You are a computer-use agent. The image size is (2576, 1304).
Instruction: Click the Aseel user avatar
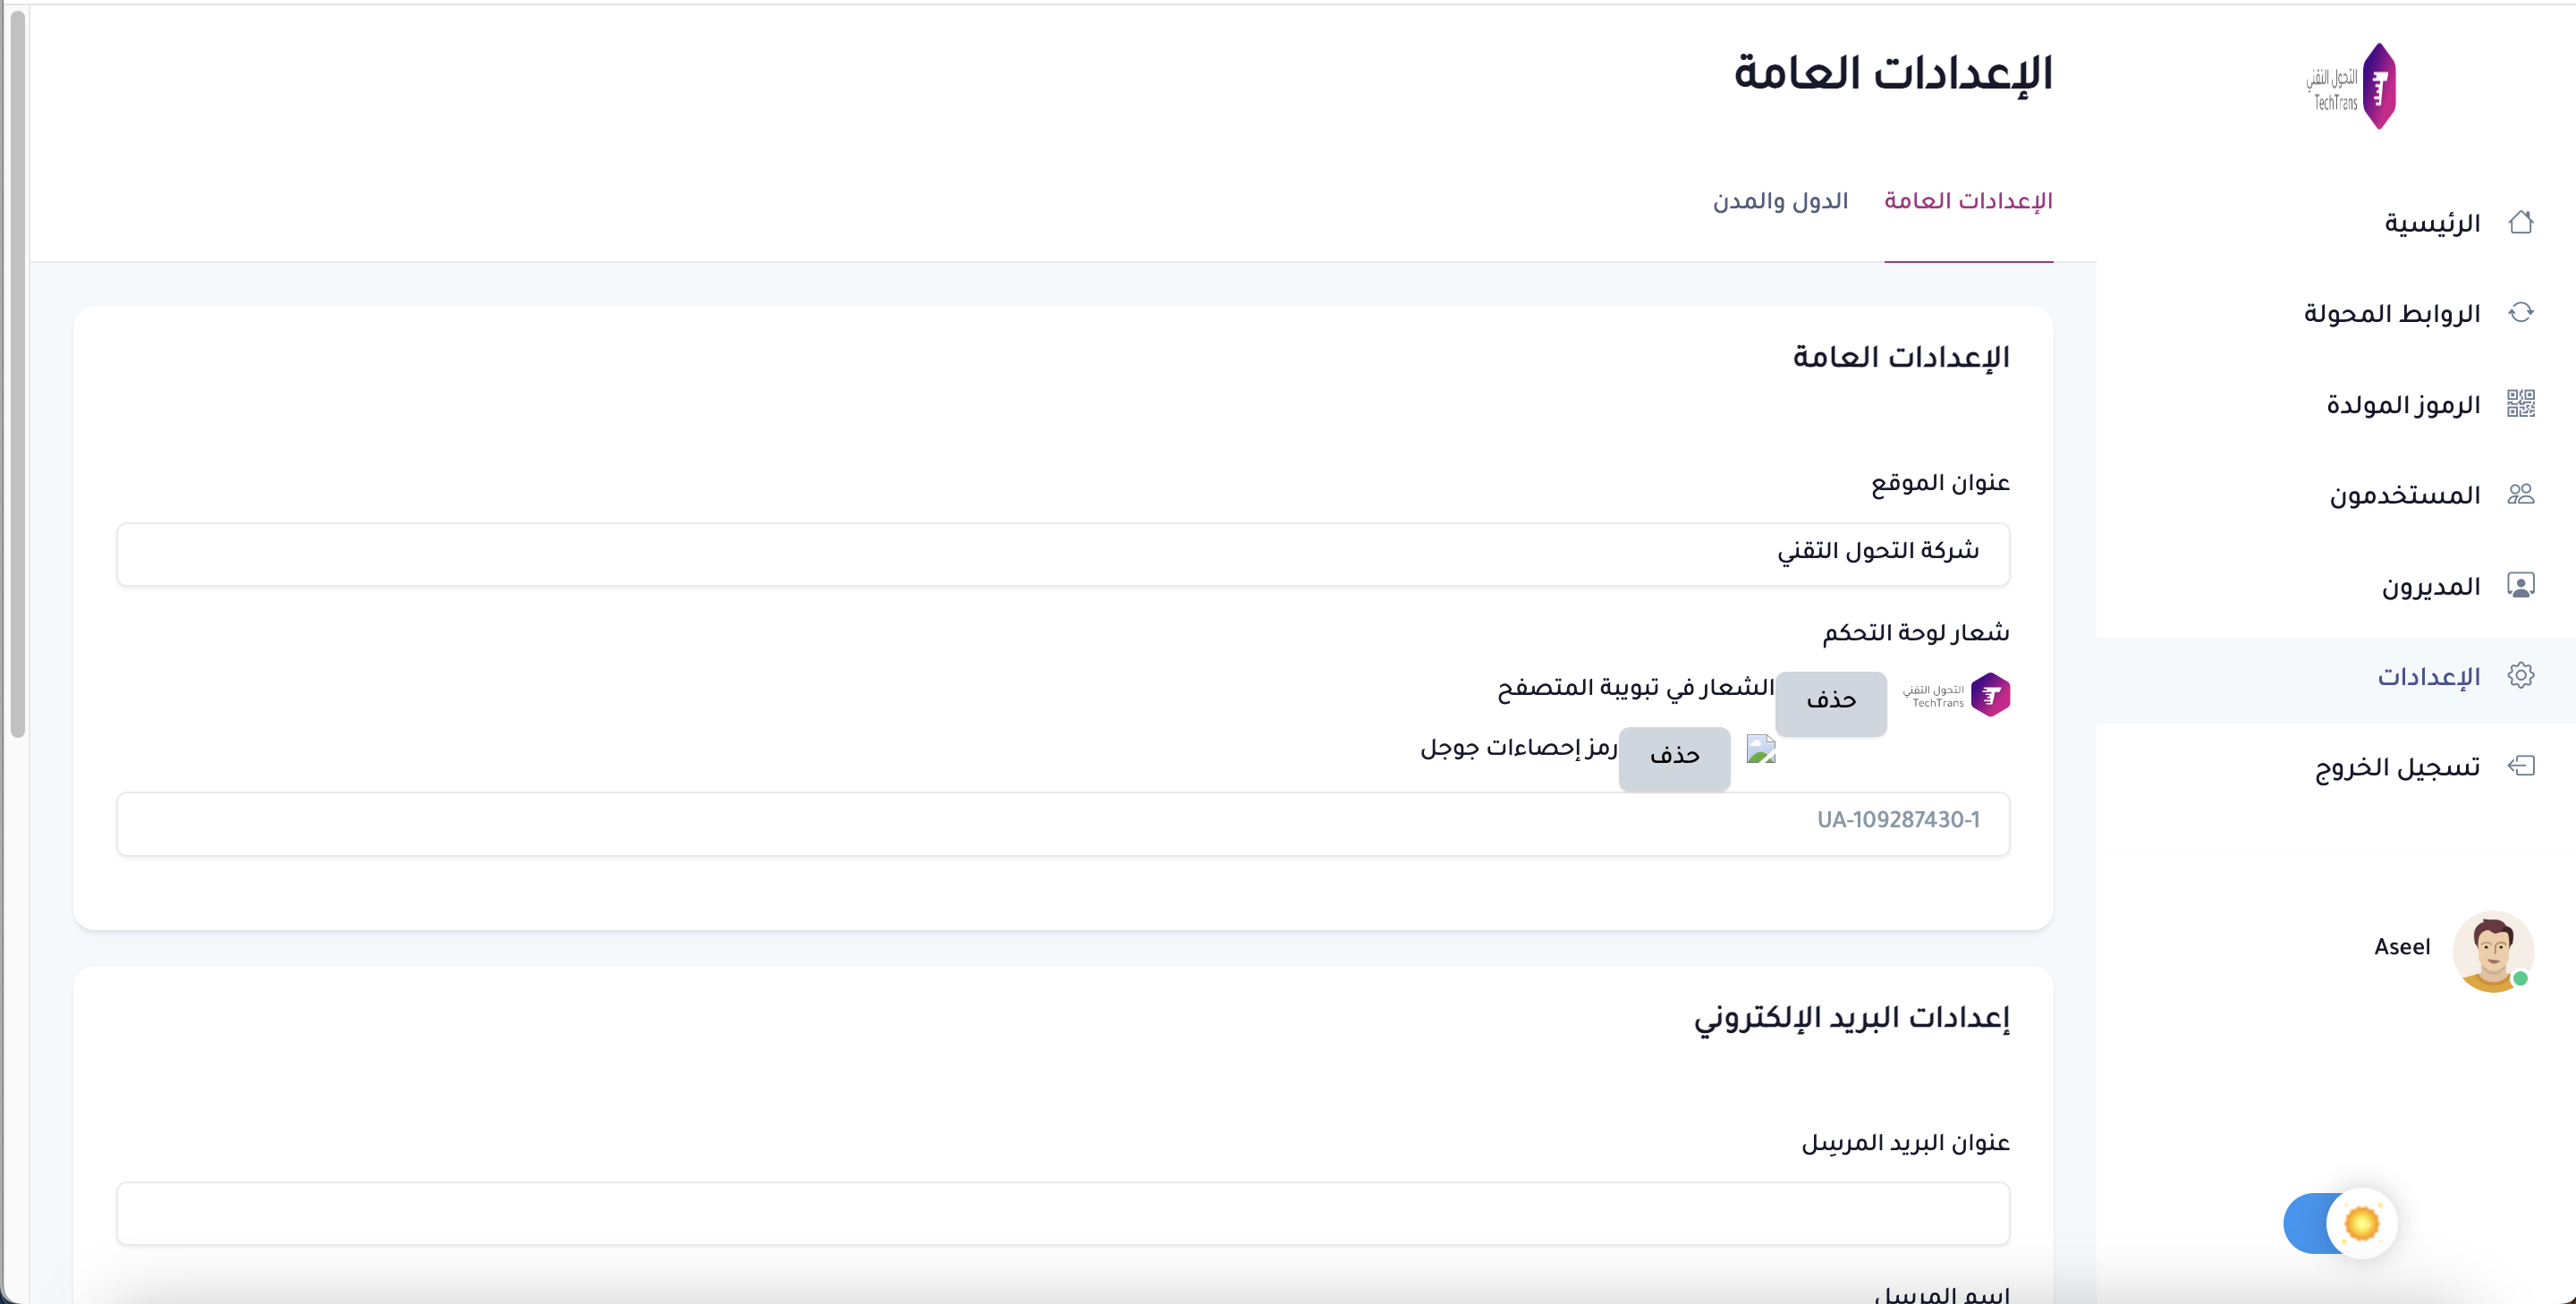2492,950
